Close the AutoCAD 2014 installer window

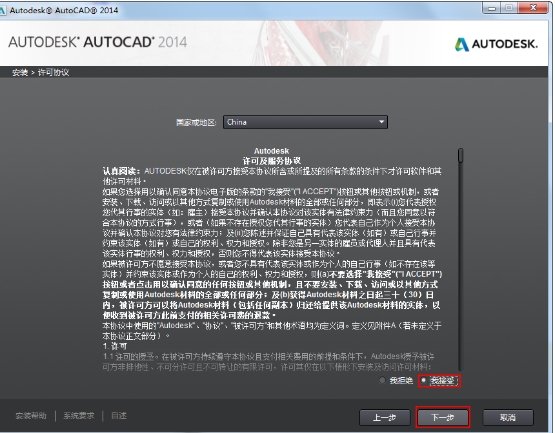point(533,8)
